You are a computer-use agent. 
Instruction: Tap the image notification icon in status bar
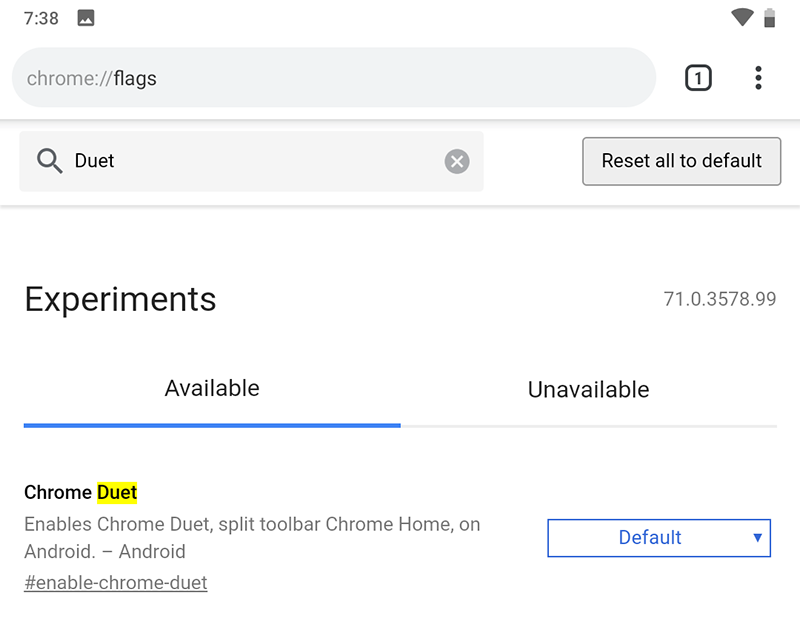click(86, 18)
